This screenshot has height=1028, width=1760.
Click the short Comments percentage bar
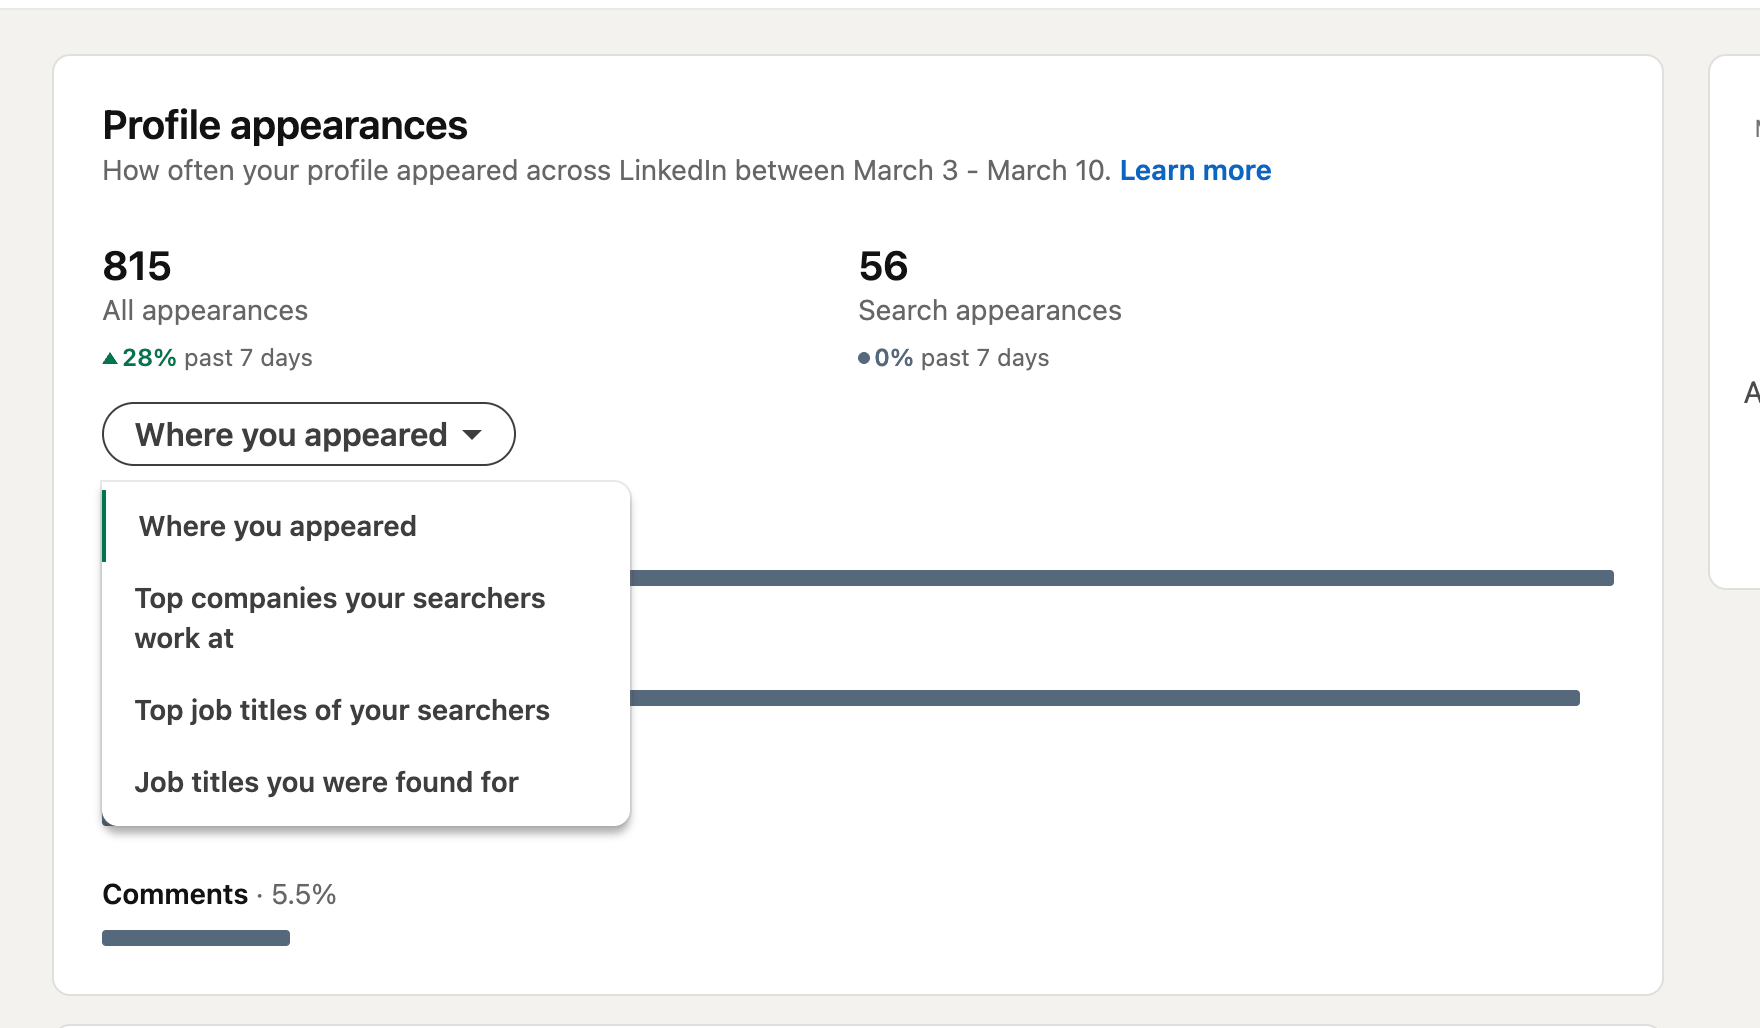pyautogui.click(x=196, y=938)
